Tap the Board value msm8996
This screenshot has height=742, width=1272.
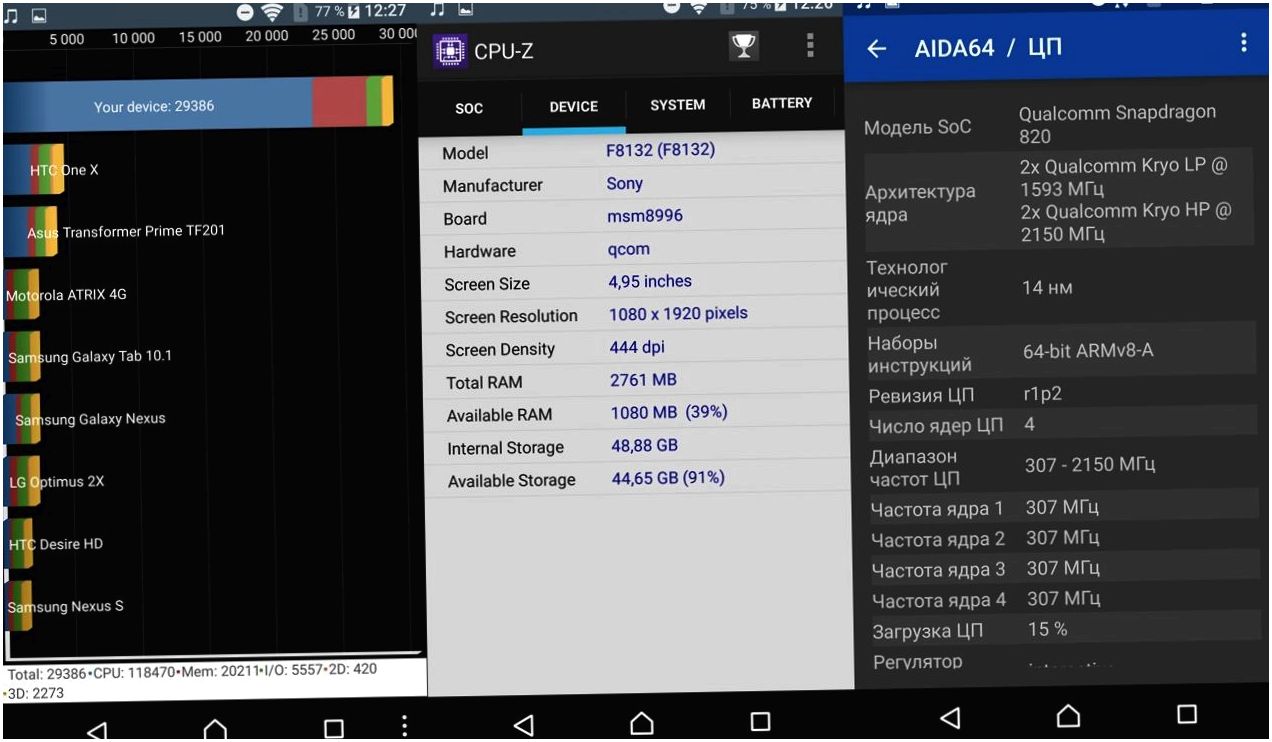(645, 216)
